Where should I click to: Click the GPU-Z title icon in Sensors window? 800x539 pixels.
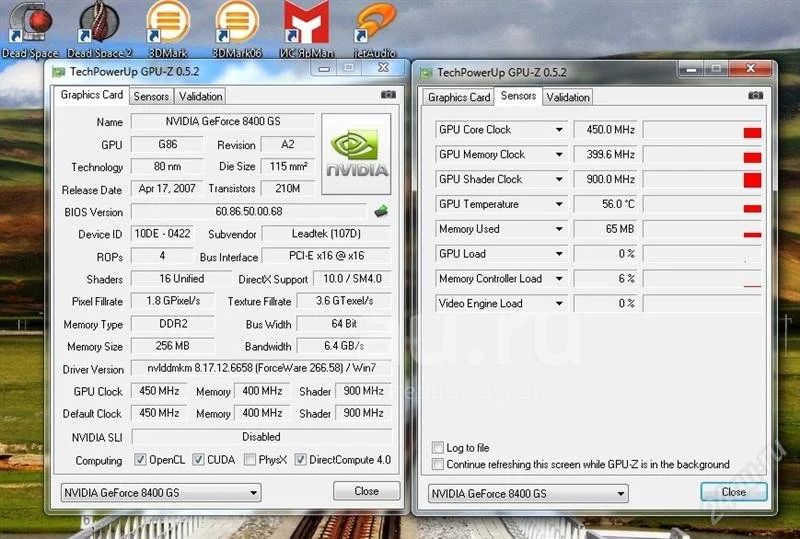click(x=426, y=73)
